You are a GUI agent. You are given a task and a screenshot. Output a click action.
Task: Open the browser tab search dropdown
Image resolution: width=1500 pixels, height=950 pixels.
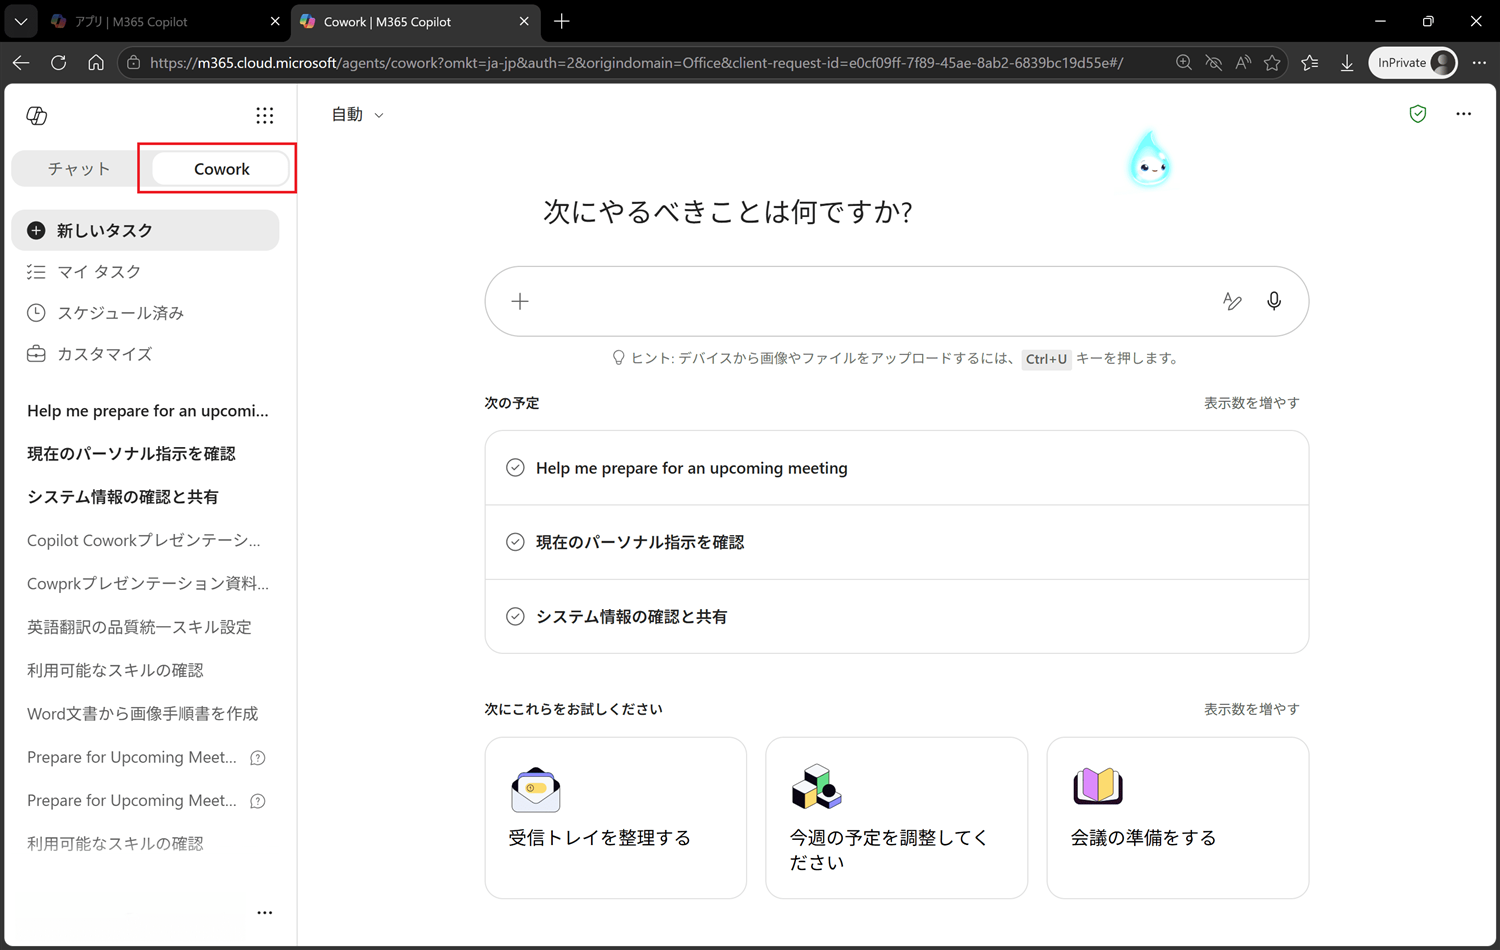click(20, 21)
